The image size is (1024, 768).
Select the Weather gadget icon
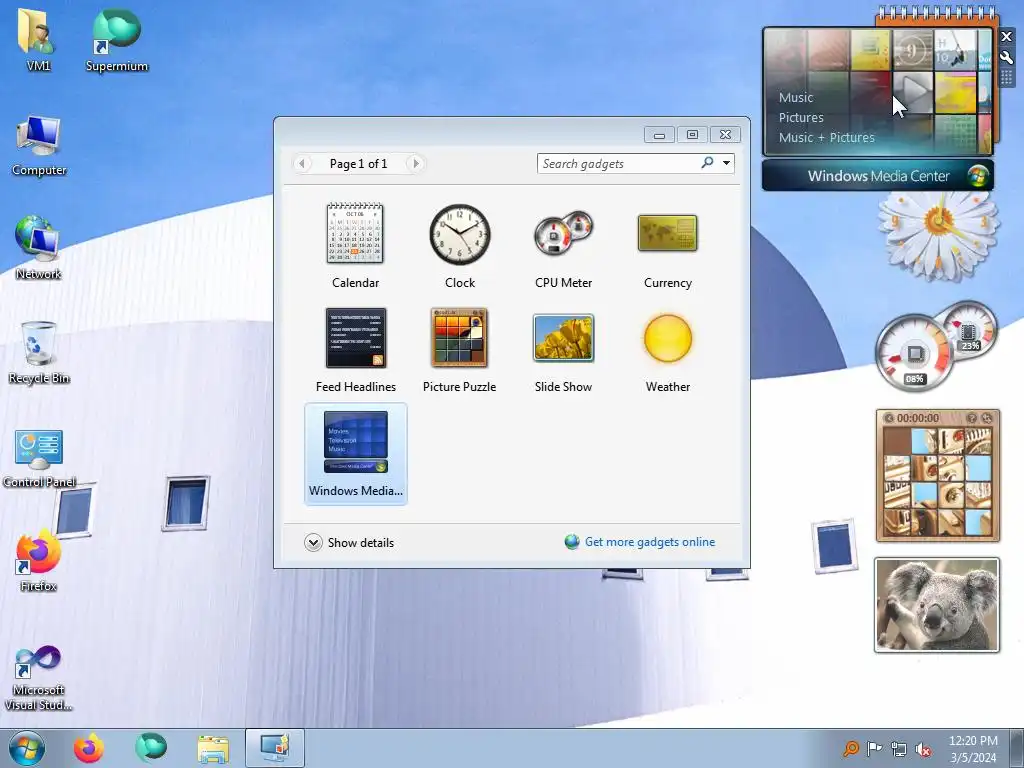(x=667, y=338)
